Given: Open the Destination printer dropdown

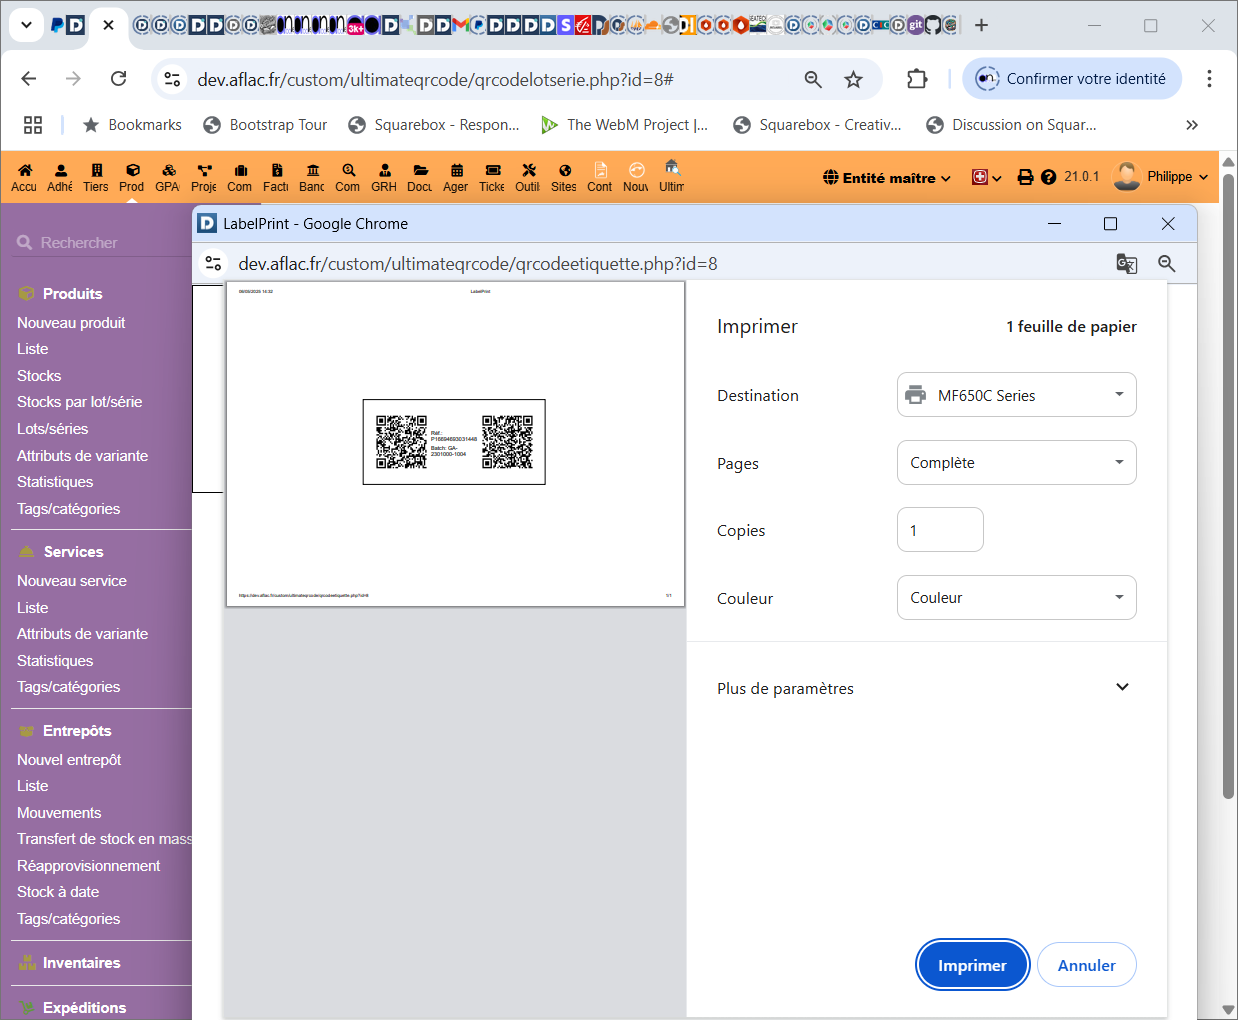Looking at the screenshot, I should (1016, 395).
